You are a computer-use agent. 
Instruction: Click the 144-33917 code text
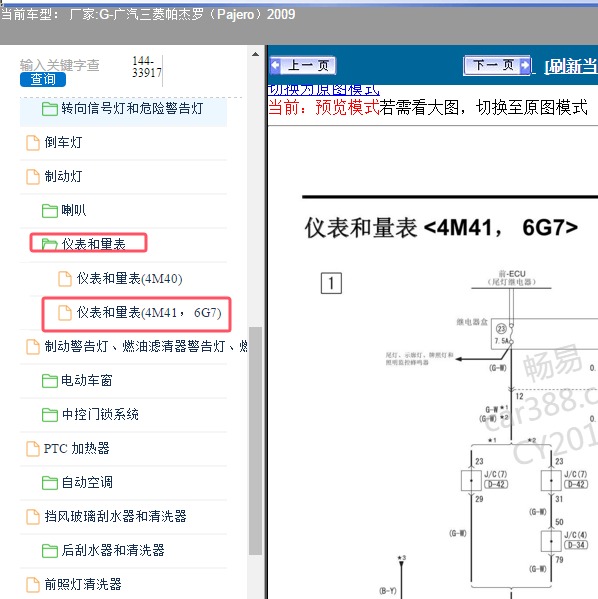click(147, 67)
